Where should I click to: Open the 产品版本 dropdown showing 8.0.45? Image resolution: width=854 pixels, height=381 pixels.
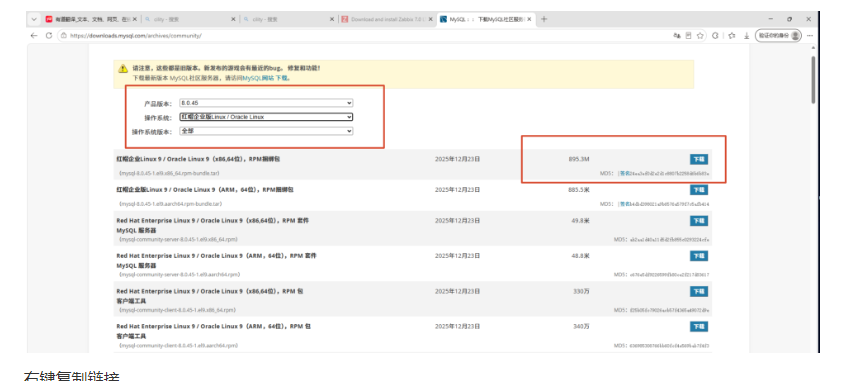click(266, 103)
